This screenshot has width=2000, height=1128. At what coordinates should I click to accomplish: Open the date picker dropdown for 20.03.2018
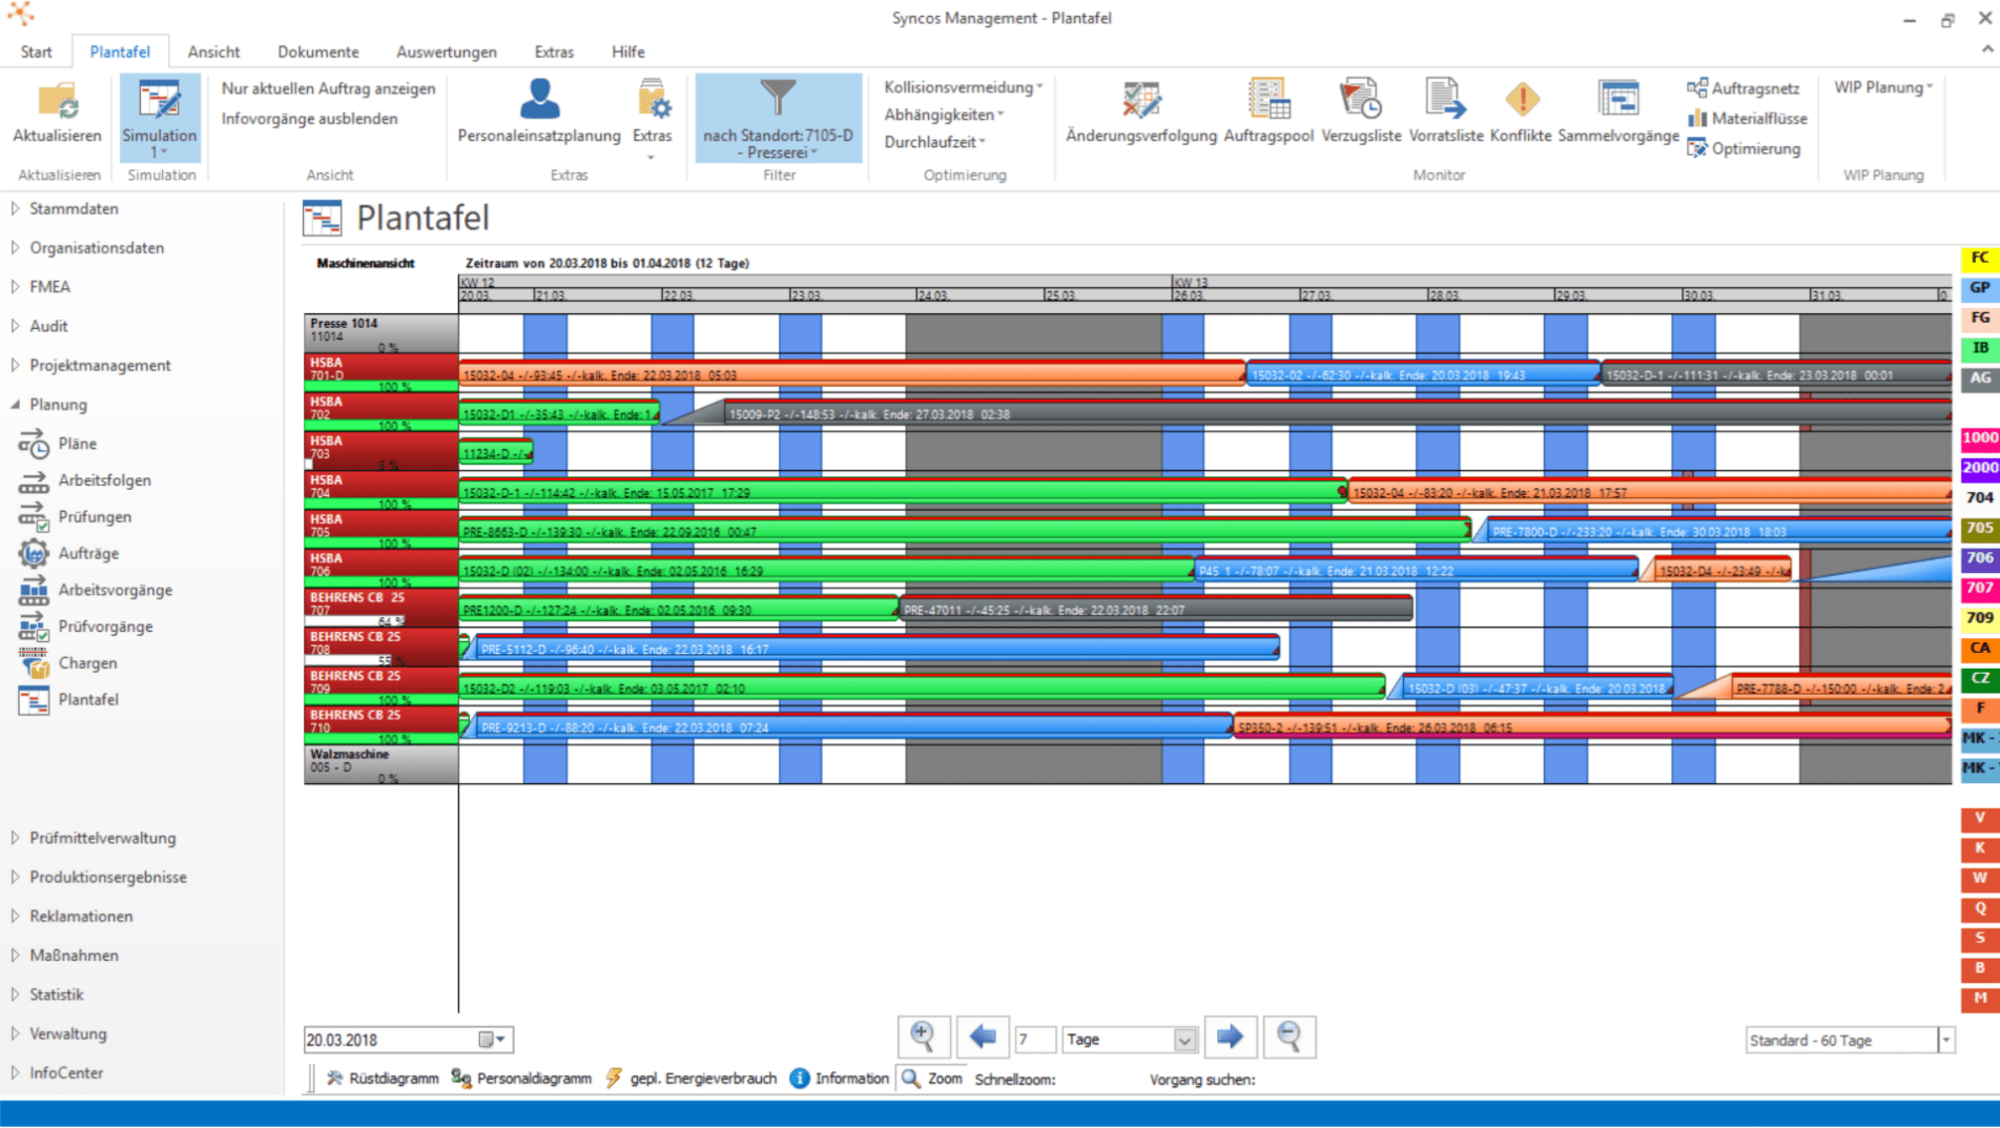click(x=494, y=1040)
